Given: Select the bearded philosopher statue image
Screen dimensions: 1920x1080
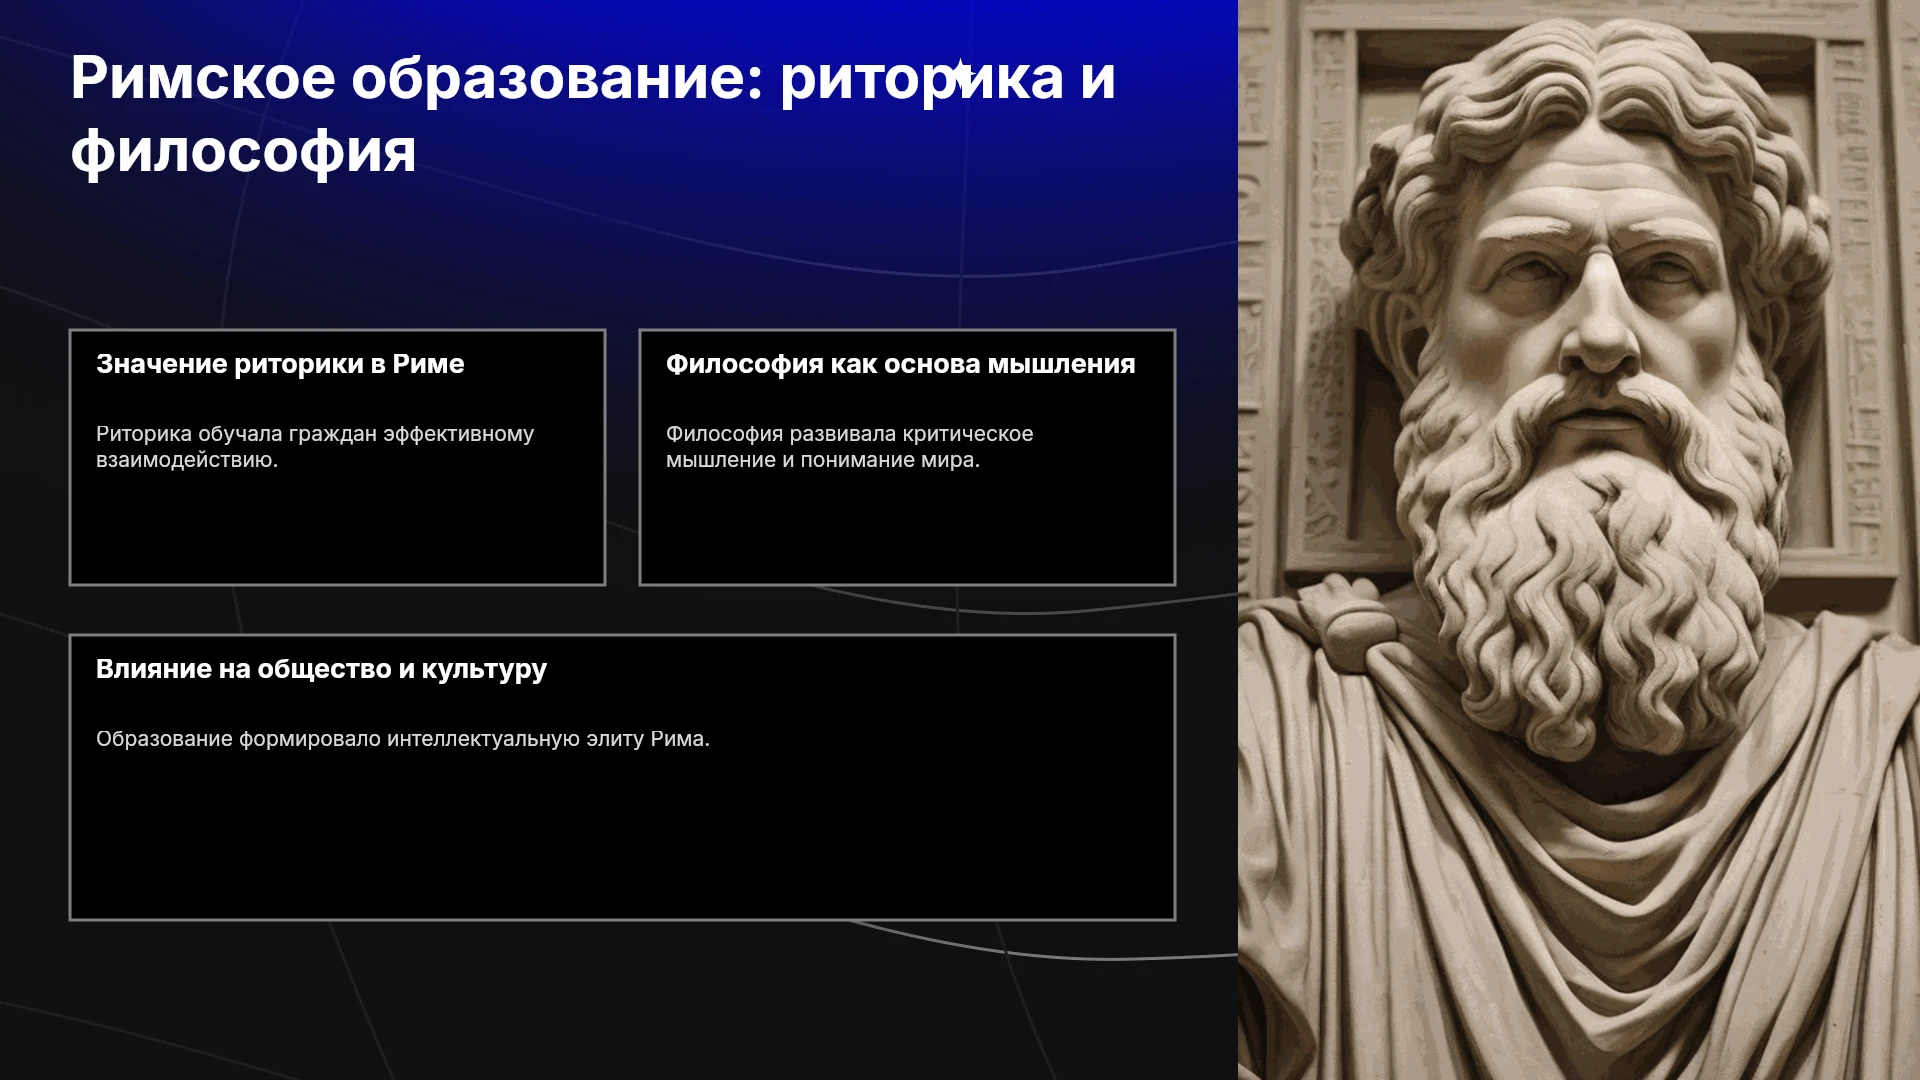Looking at the screenshot, I should 1579,540.
